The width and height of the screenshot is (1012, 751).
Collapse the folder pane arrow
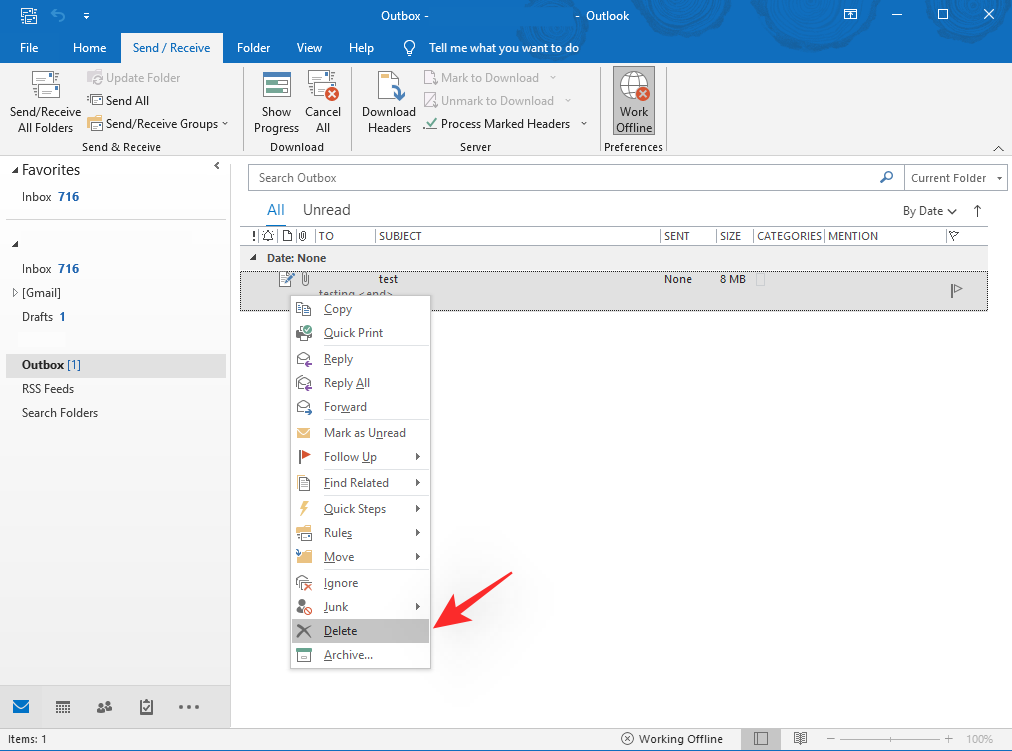click(x=217, y=166)
